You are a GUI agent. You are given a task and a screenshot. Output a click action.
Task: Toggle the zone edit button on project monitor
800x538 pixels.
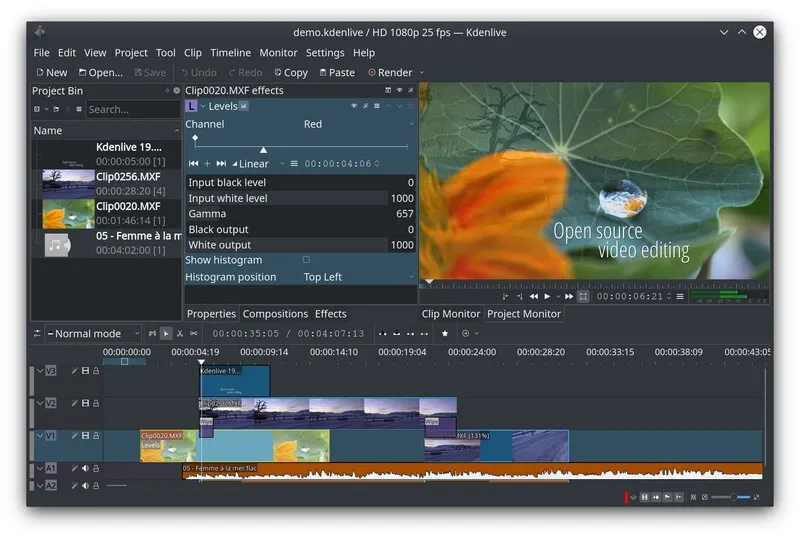pyautogui.click(x=583, y=297)
